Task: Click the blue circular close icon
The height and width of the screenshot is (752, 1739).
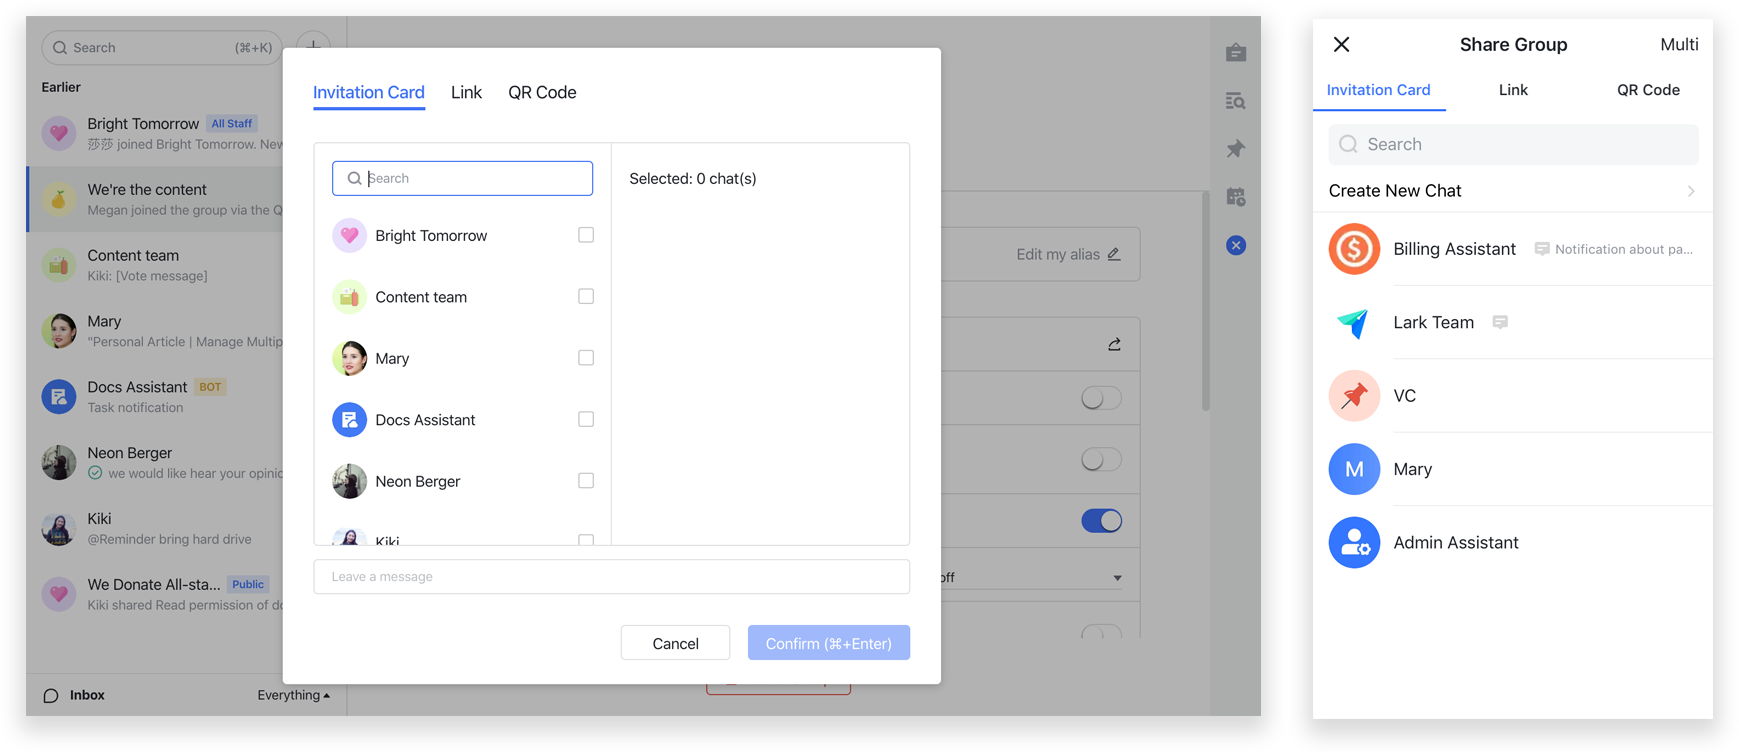Action: pyautogui.click(x=1236, y=245)
